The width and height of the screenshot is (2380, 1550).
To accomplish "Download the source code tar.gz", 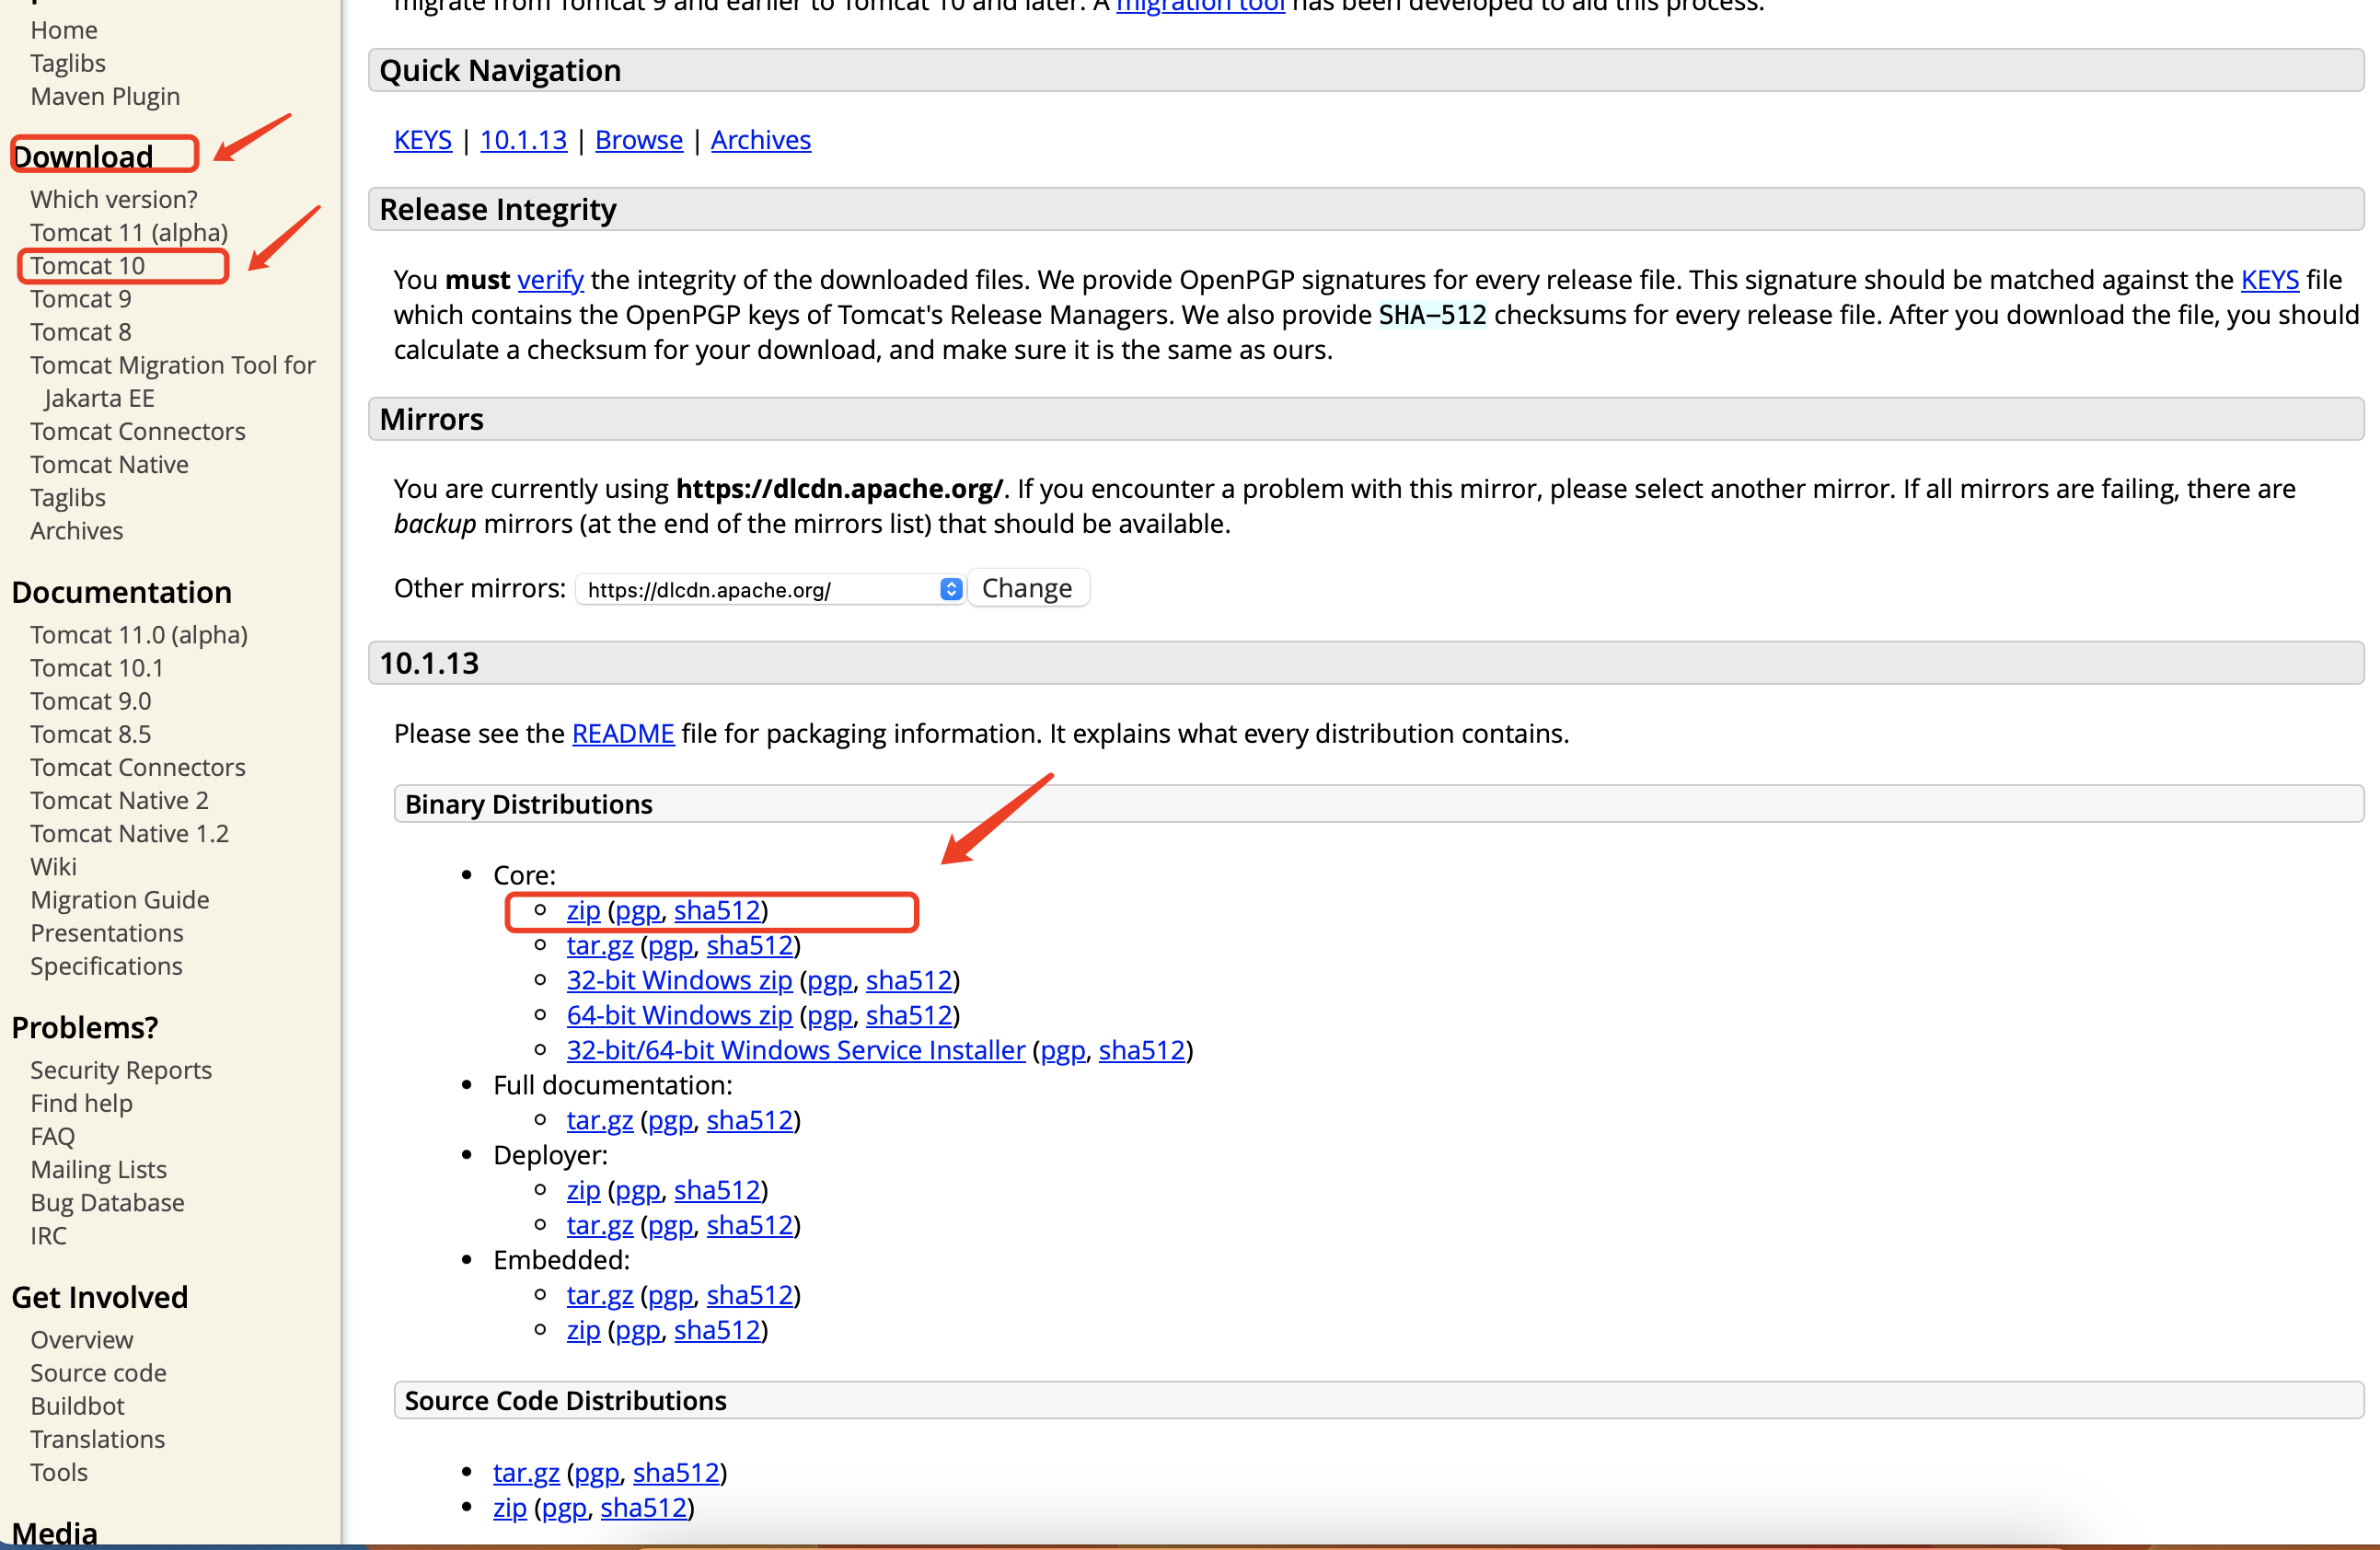I will (526, 1473).
